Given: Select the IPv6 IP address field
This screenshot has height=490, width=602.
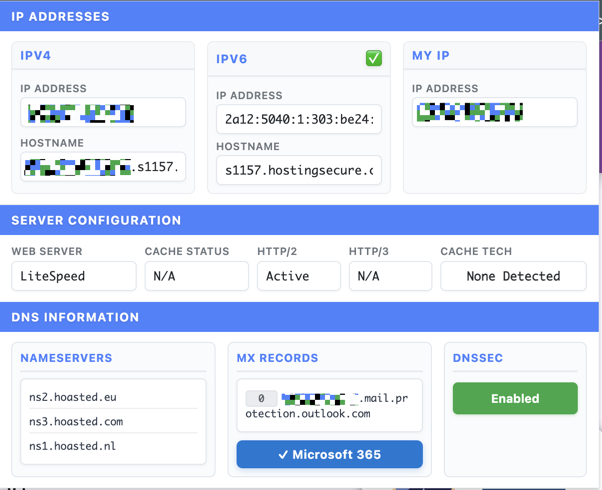Looking at the screenshot, I should 298,120.
